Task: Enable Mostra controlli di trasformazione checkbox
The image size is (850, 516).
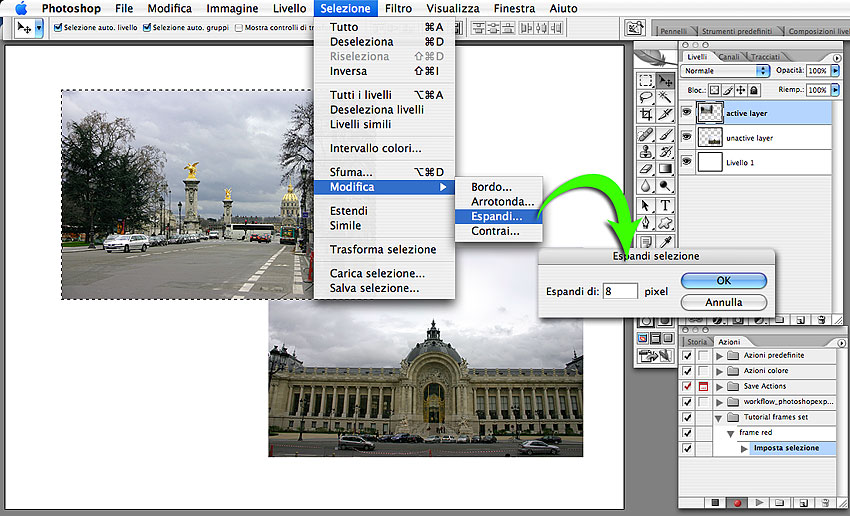Action: [x=239, y=28]
